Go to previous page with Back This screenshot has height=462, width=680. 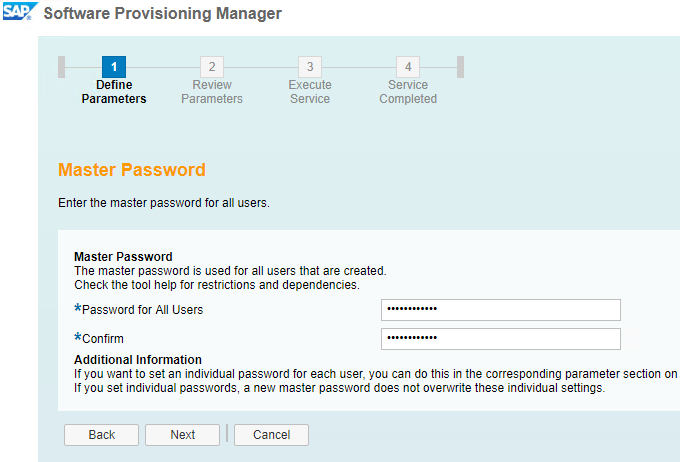pos(101,435)
